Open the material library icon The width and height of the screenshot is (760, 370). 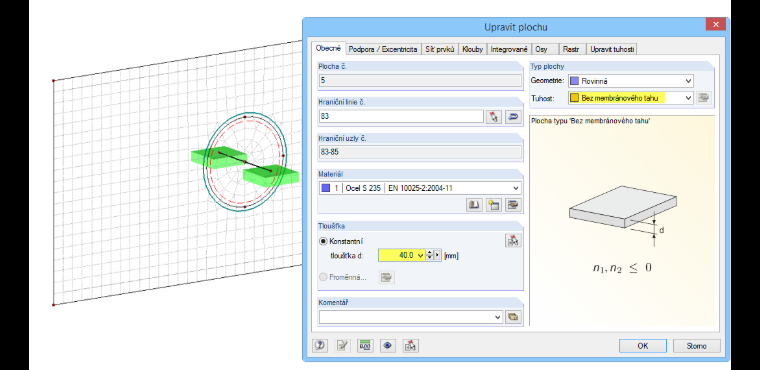click(x=474, y=205)
